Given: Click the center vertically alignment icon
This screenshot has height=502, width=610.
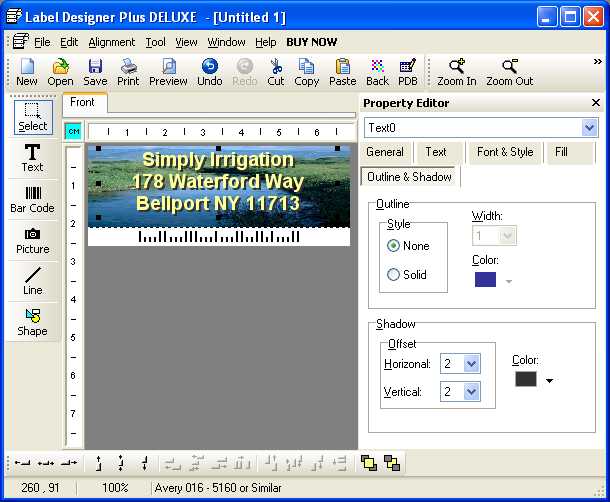Looking at the screenshot, I should point(121,463).
